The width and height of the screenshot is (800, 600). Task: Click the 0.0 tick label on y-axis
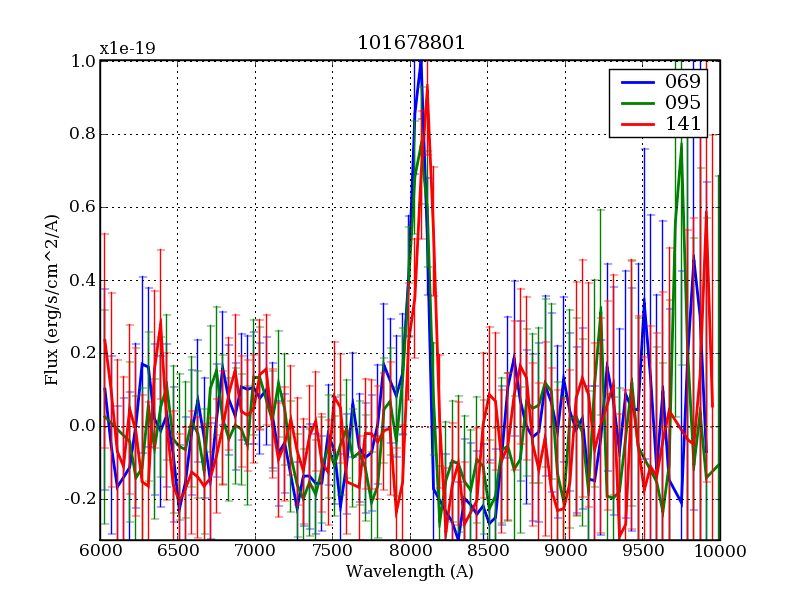coord(82,426)
